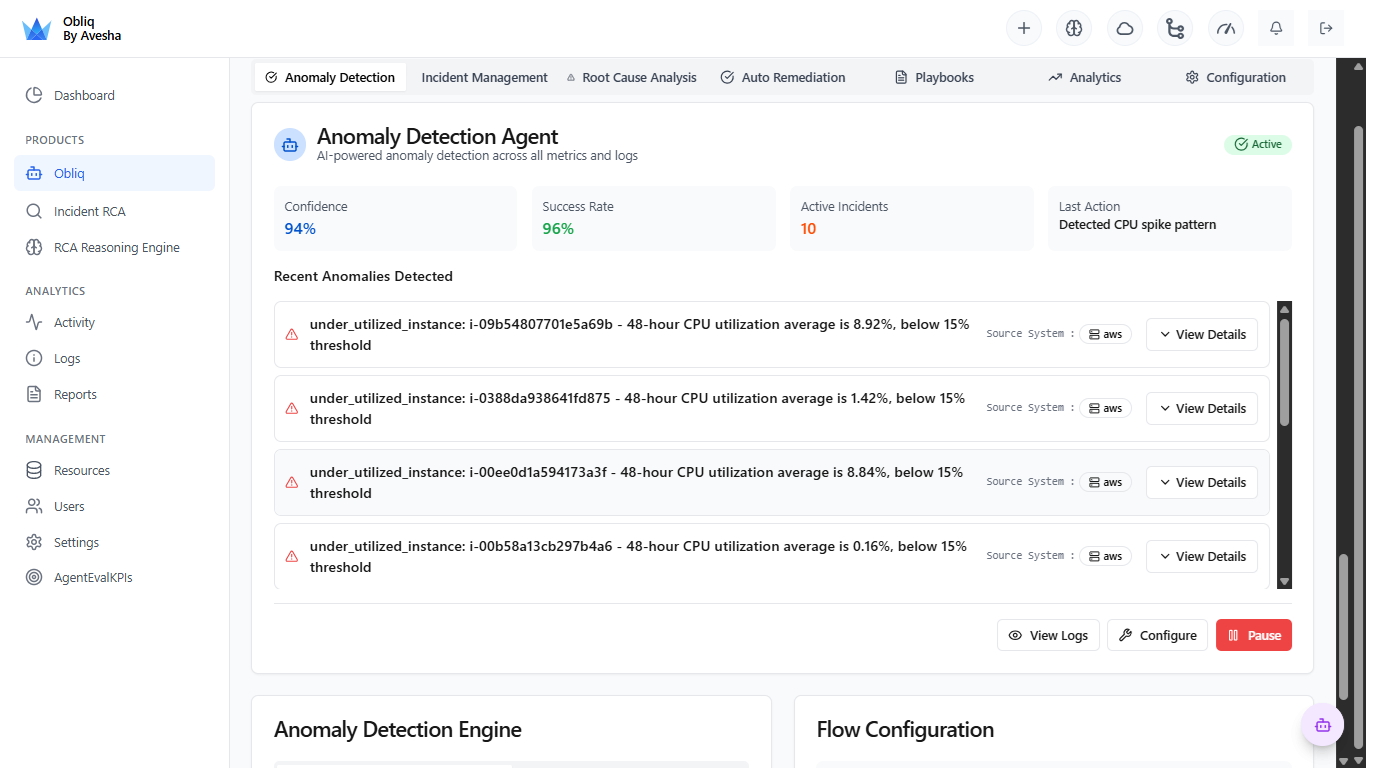This screenshot has height=780, width=1373.
Task: Click the 'Recent Anomalies Detected' heading
Action: [363, 276]
